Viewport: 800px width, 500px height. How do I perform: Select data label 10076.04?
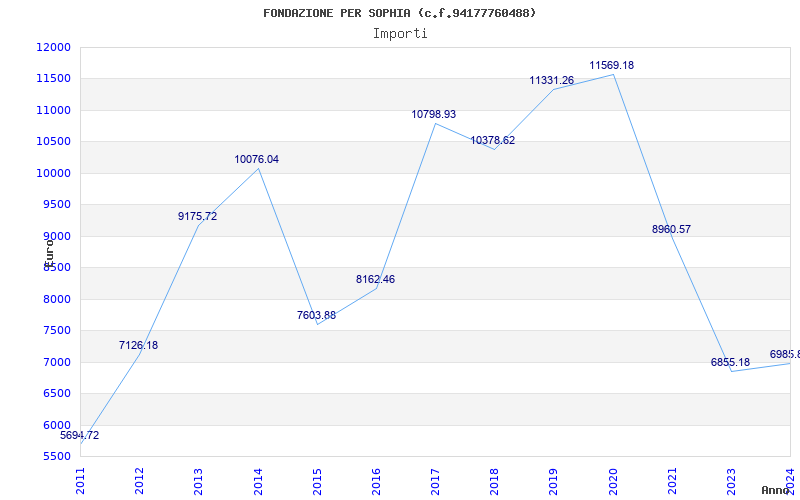tap(257, 159)
